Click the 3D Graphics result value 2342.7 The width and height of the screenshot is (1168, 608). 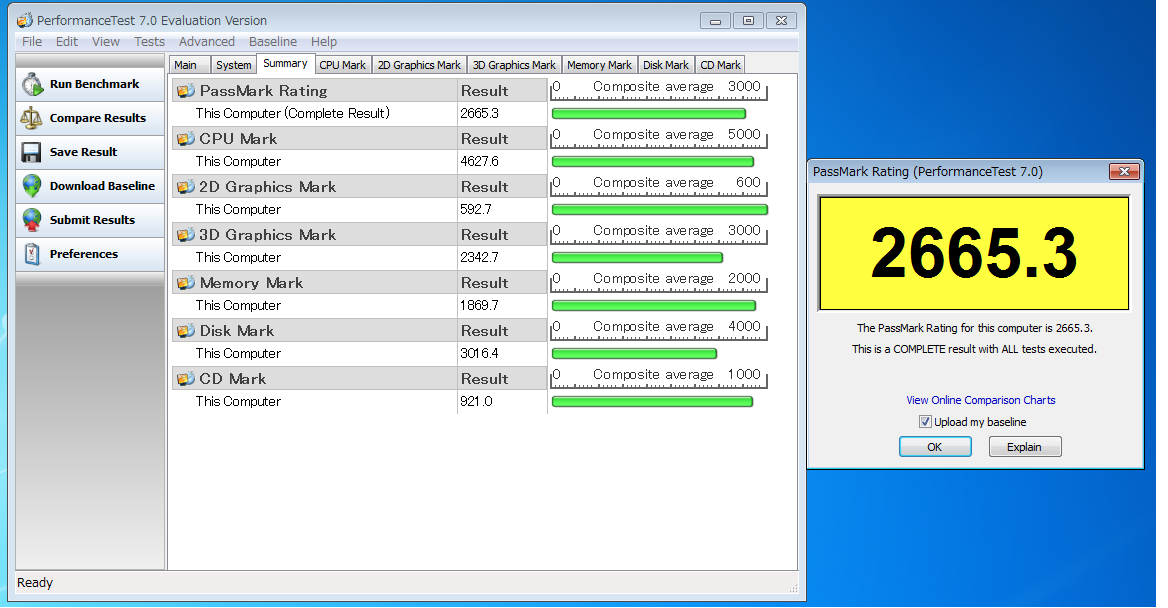[x=479, y=258]
